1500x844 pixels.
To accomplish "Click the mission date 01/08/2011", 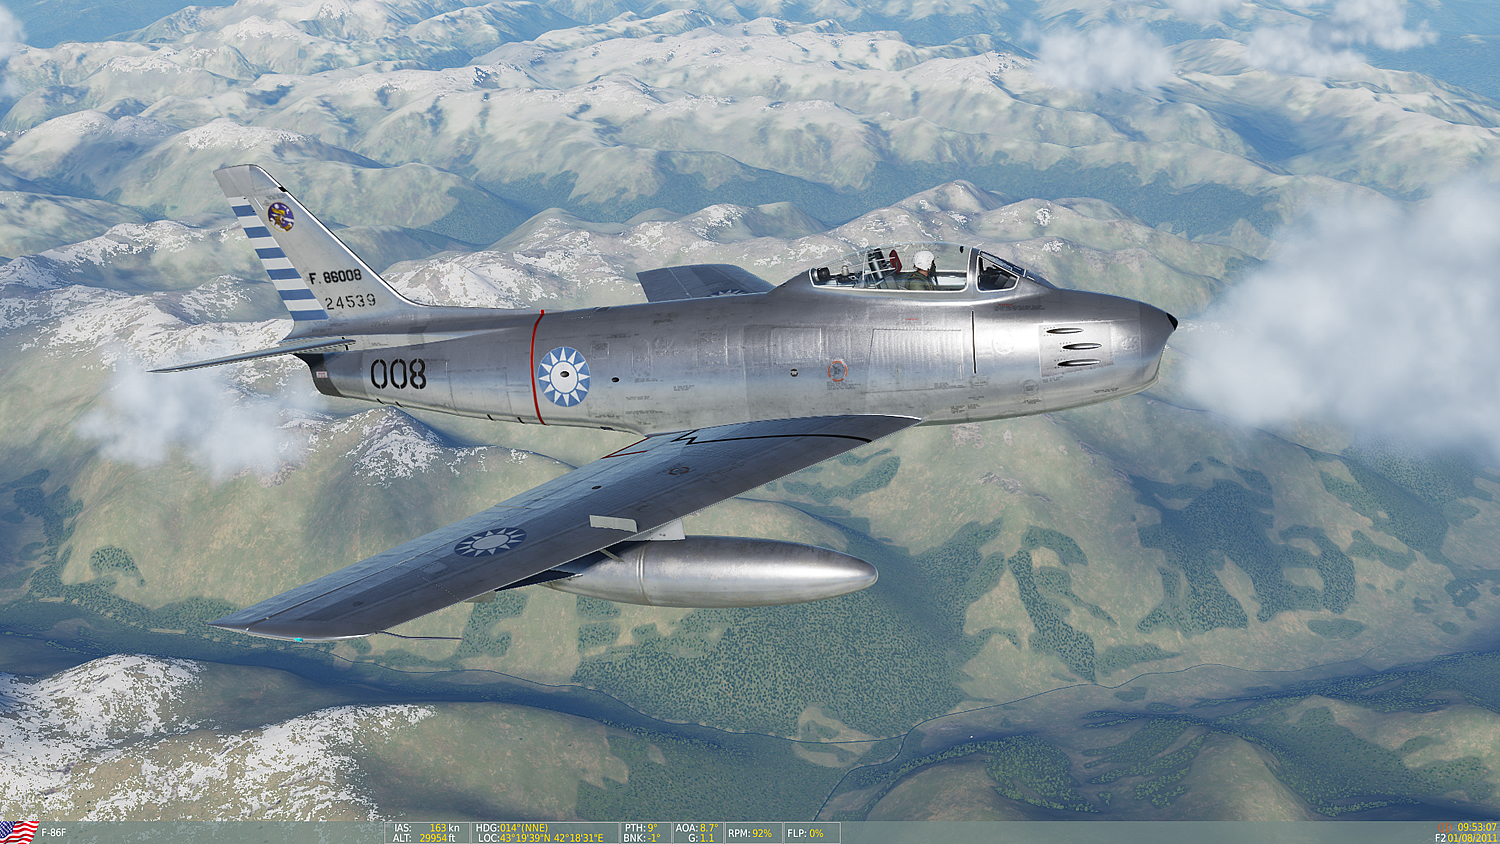I will click(x=1472, y=838).
